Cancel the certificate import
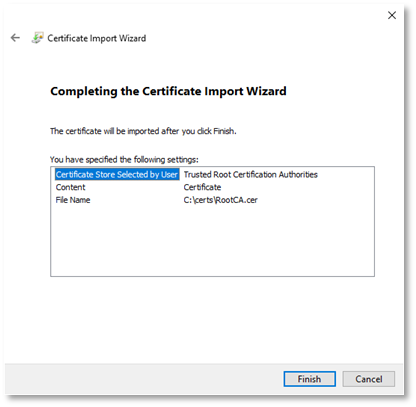Screen dimensions: 416x407 pos(369,379)
